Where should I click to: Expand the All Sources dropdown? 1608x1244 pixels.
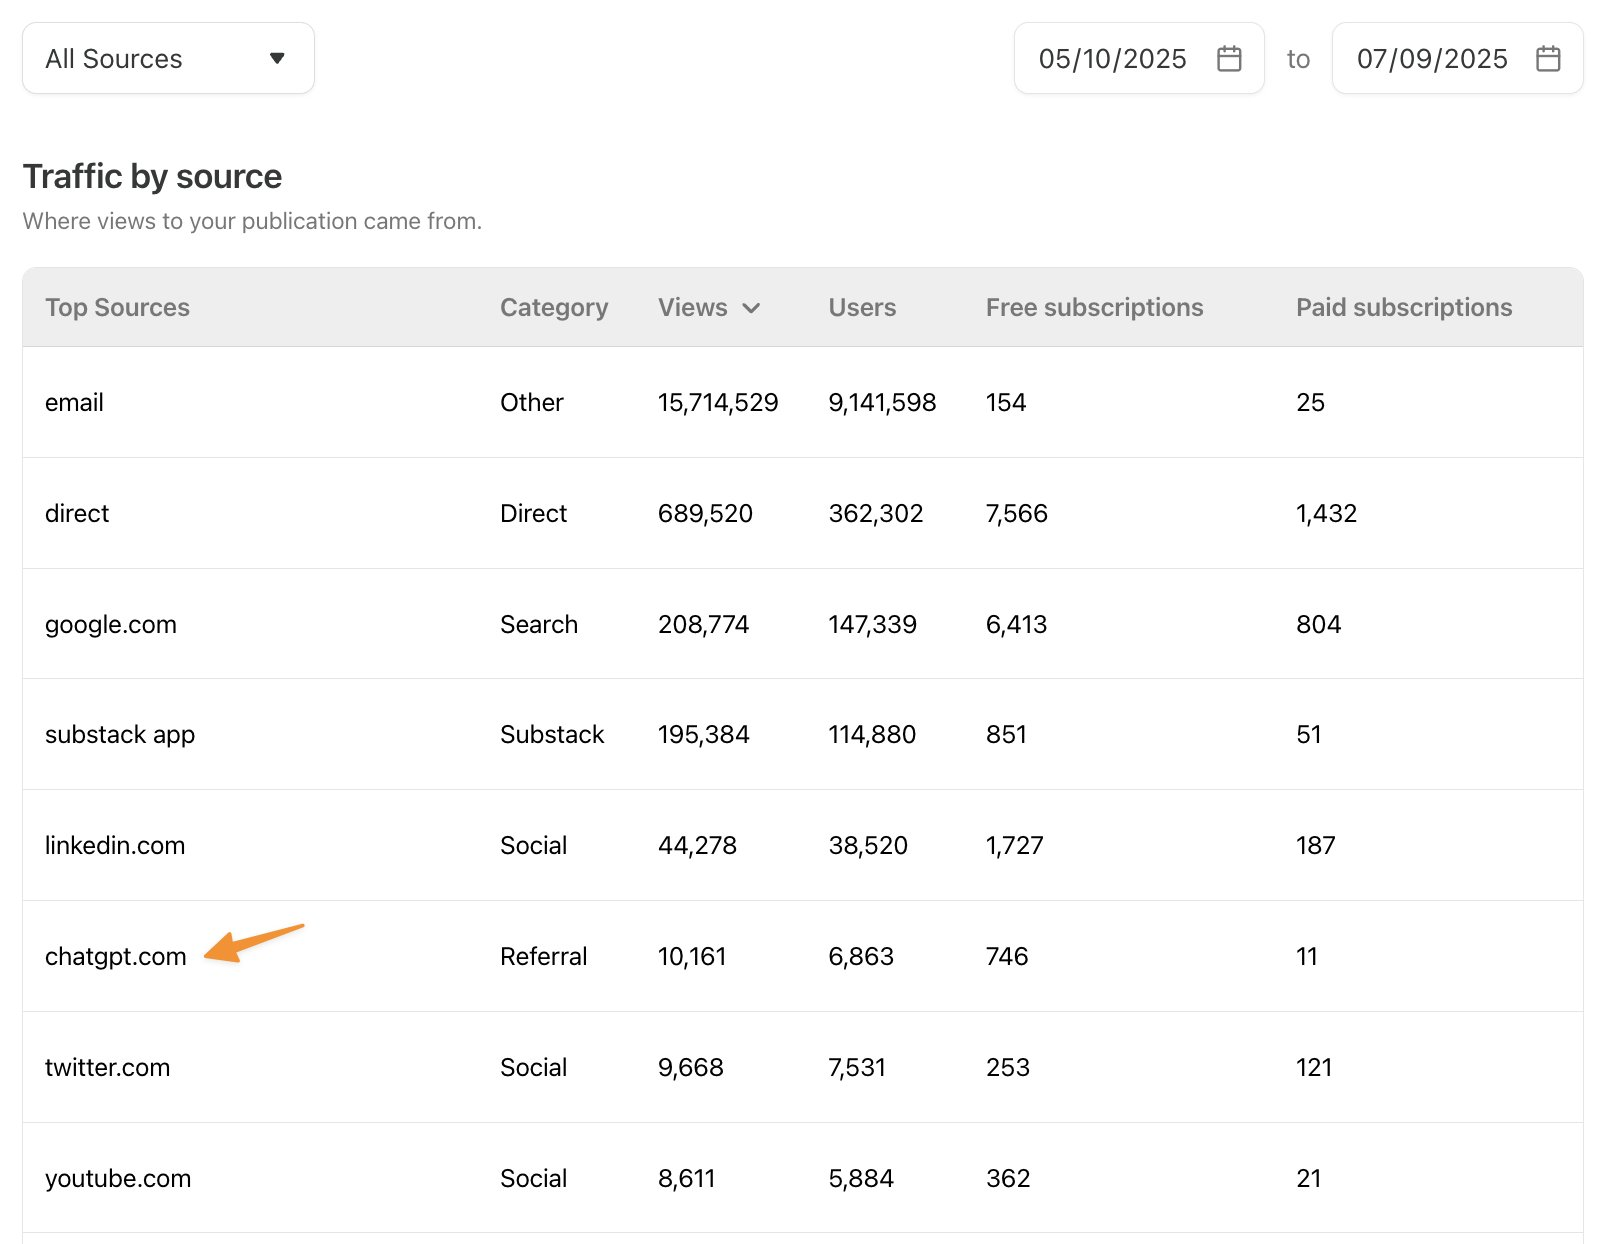coord(168,59)
